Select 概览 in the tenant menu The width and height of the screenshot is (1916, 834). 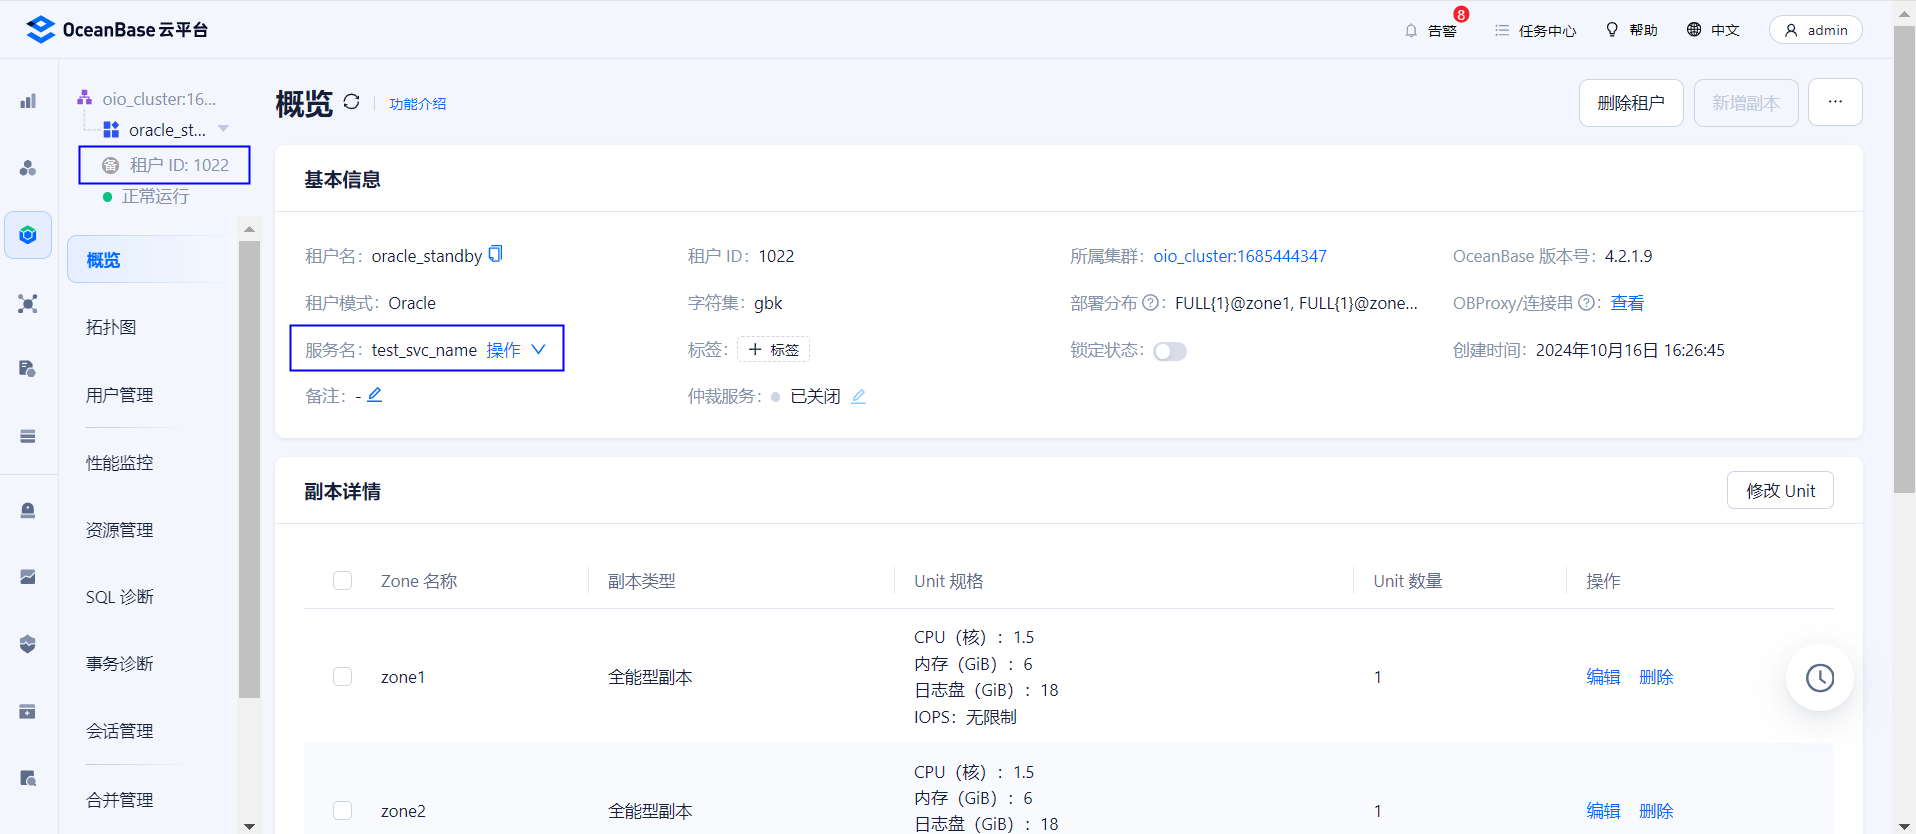tap(153, 260)
